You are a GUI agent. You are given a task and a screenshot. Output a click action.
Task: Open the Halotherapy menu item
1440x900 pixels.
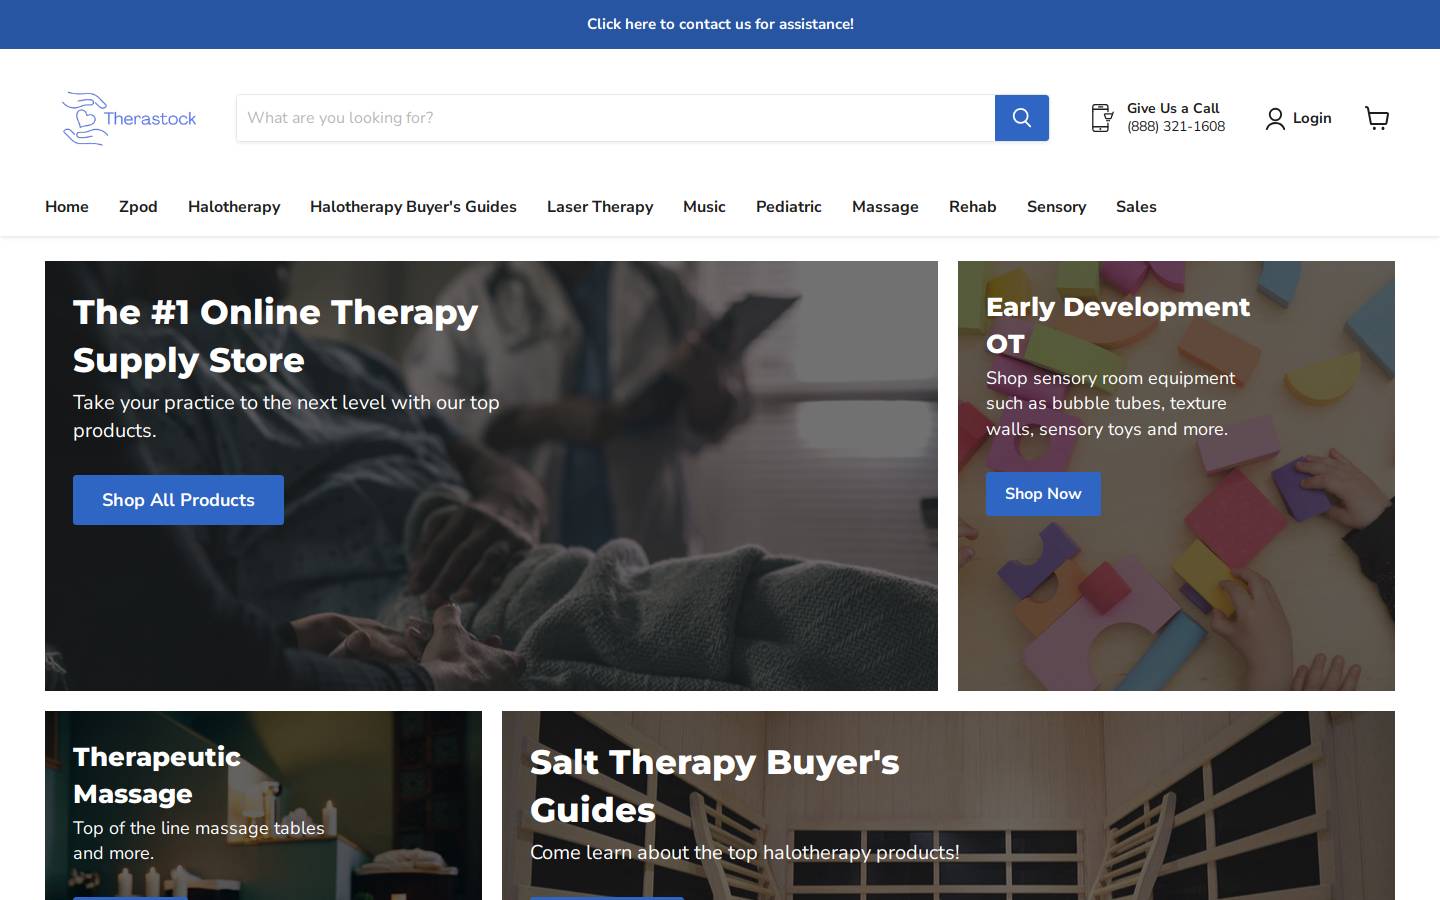tap(234, 207)
